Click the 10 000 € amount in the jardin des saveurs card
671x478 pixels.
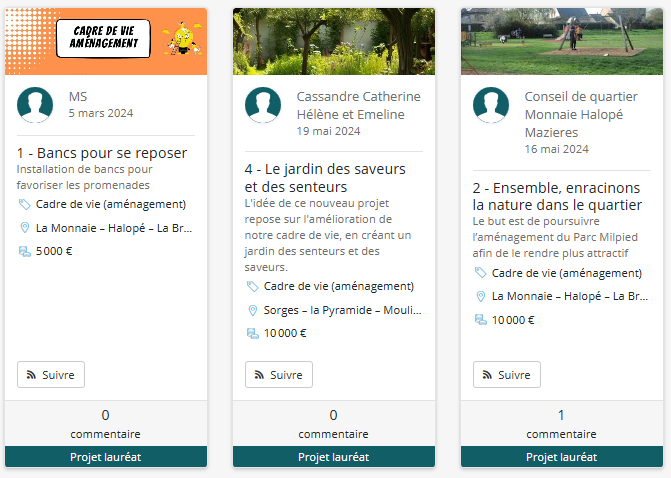point(285,333)
